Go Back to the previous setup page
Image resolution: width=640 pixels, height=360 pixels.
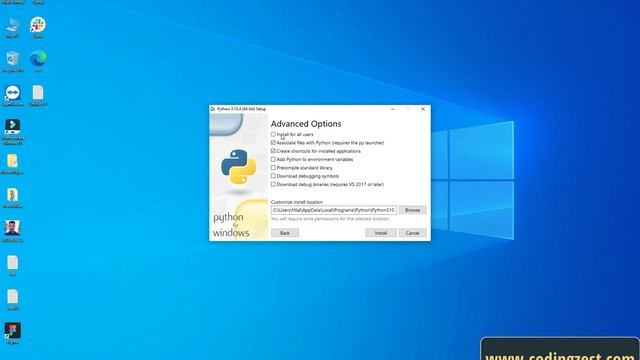tap(285, 233)
